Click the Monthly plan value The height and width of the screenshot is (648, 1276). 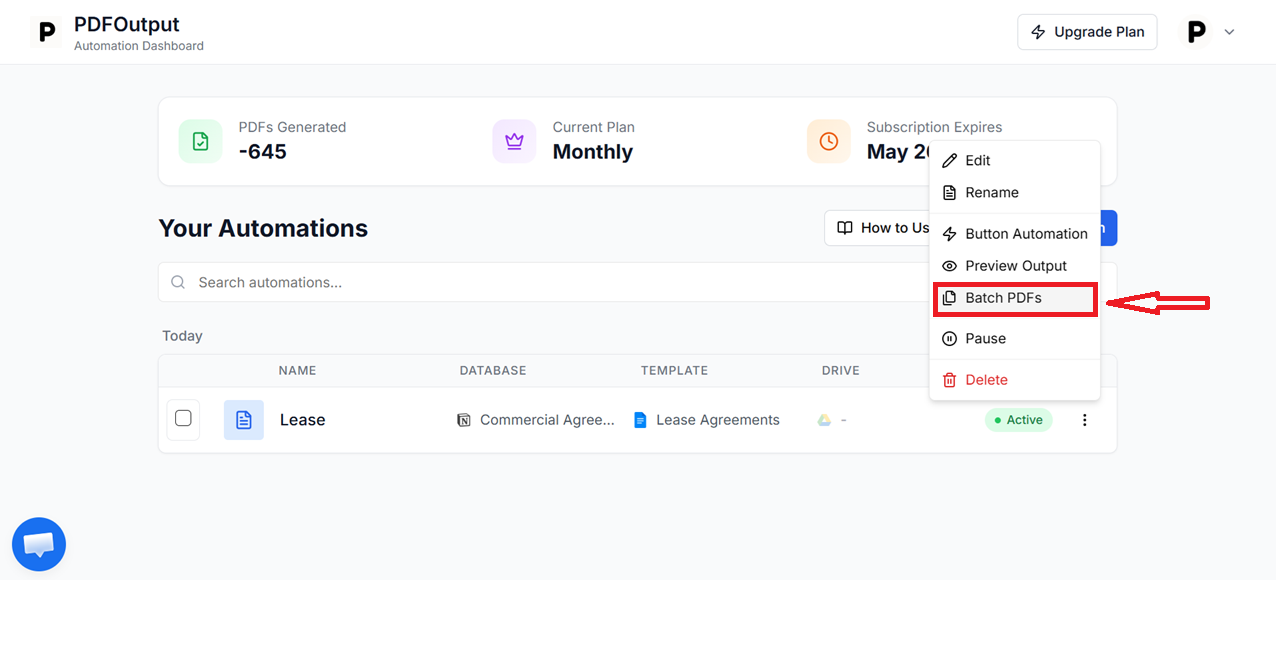coord(593,152)
